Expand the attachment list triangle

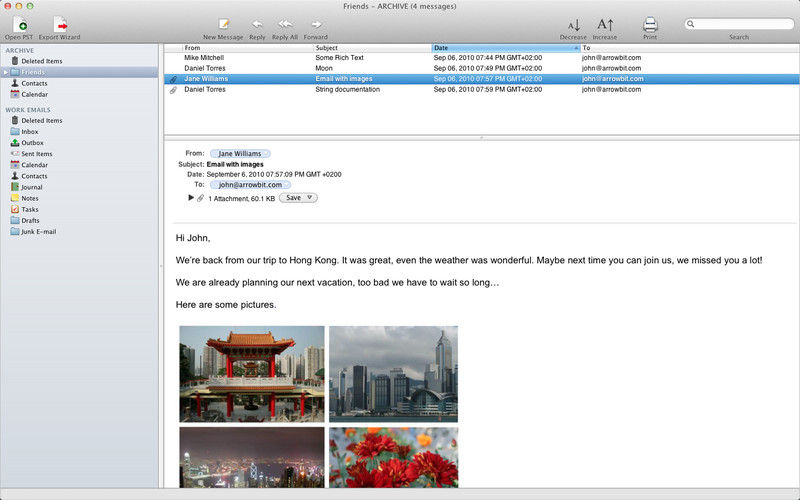[191, 198]
